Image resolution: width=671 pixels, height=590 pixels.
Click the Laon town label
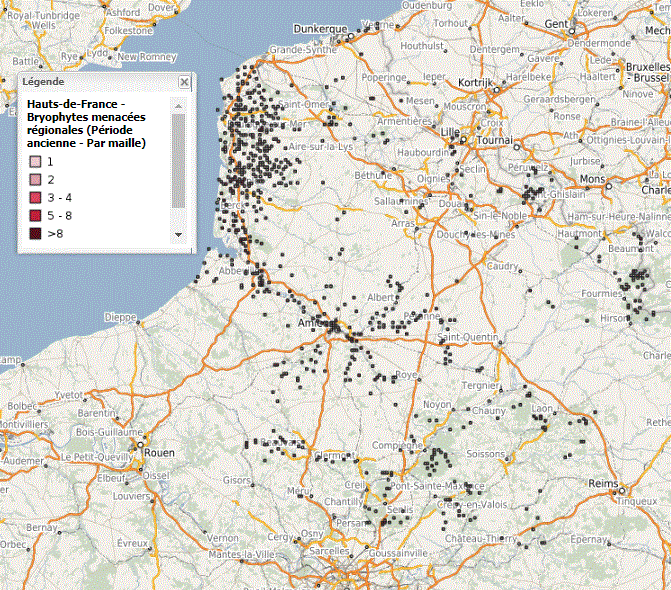tap(542, 408)
